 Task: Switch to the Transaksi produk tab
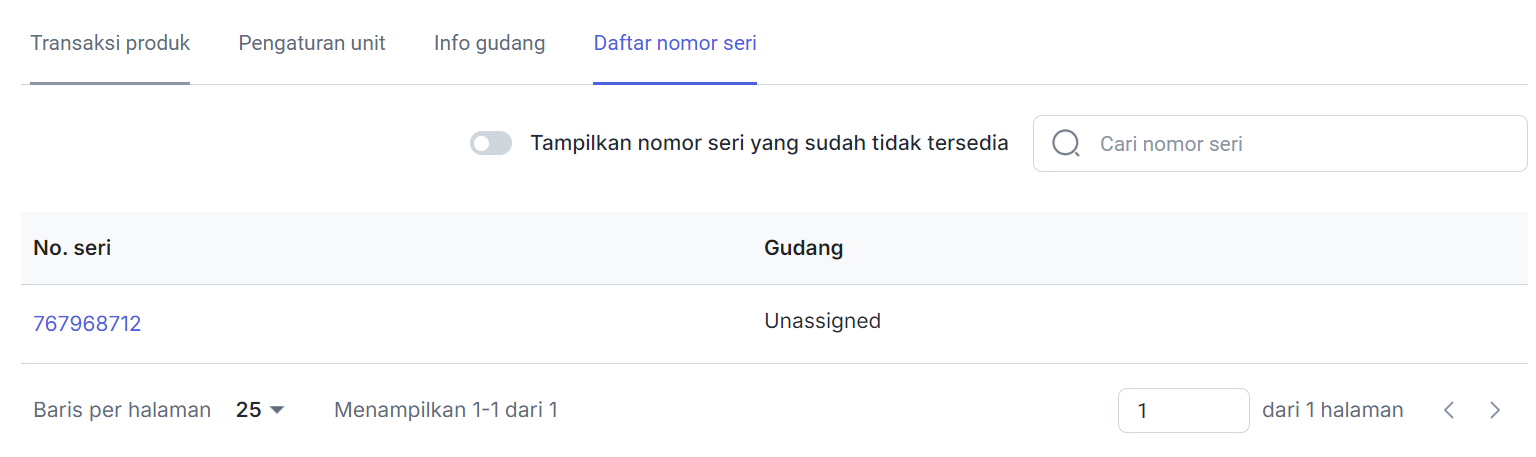pyautogui.click(x=110, y=43)
